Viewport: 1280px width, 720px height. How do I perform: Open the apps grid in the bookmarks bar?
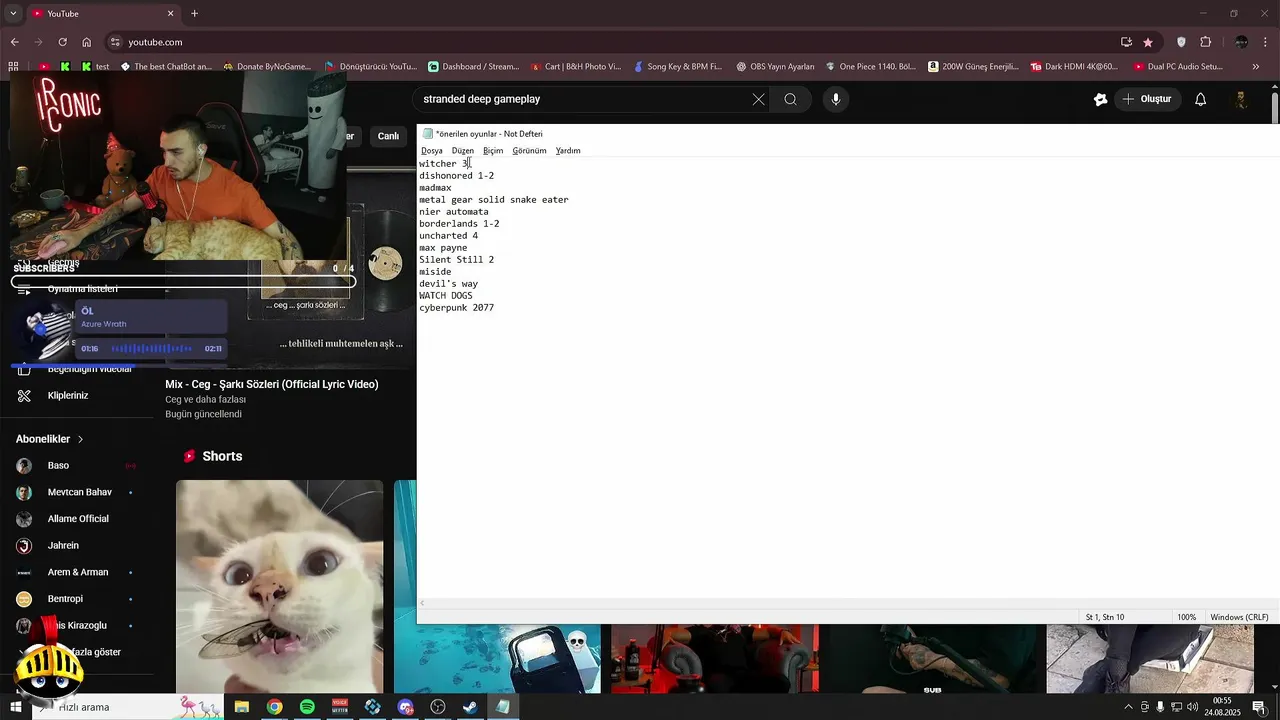point(14,67)
